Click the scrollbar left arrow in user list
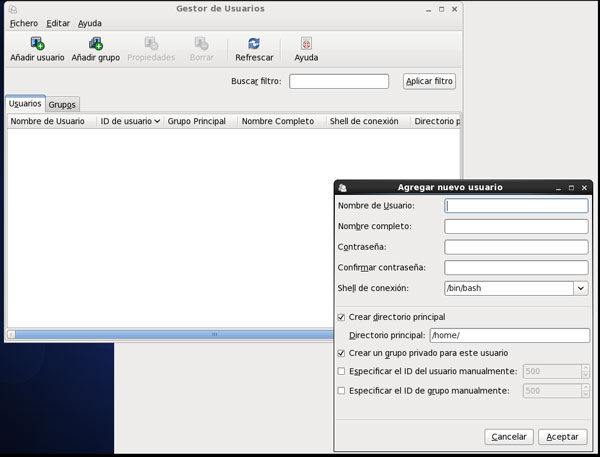Image resolution: width=600 pixels, height=457 pixels. point(11,335)
